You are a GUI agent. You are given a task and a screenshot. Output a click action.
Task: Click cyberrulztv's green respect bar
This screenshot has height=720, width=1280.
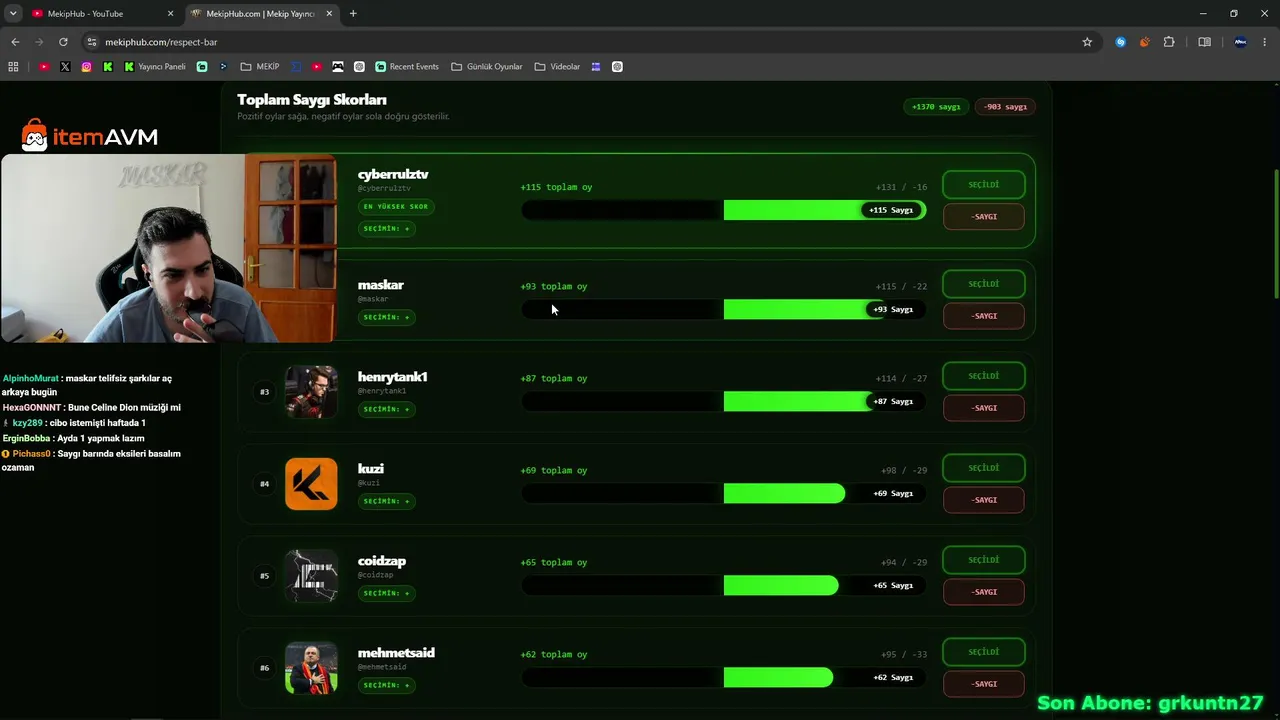(x=824, y=210)
